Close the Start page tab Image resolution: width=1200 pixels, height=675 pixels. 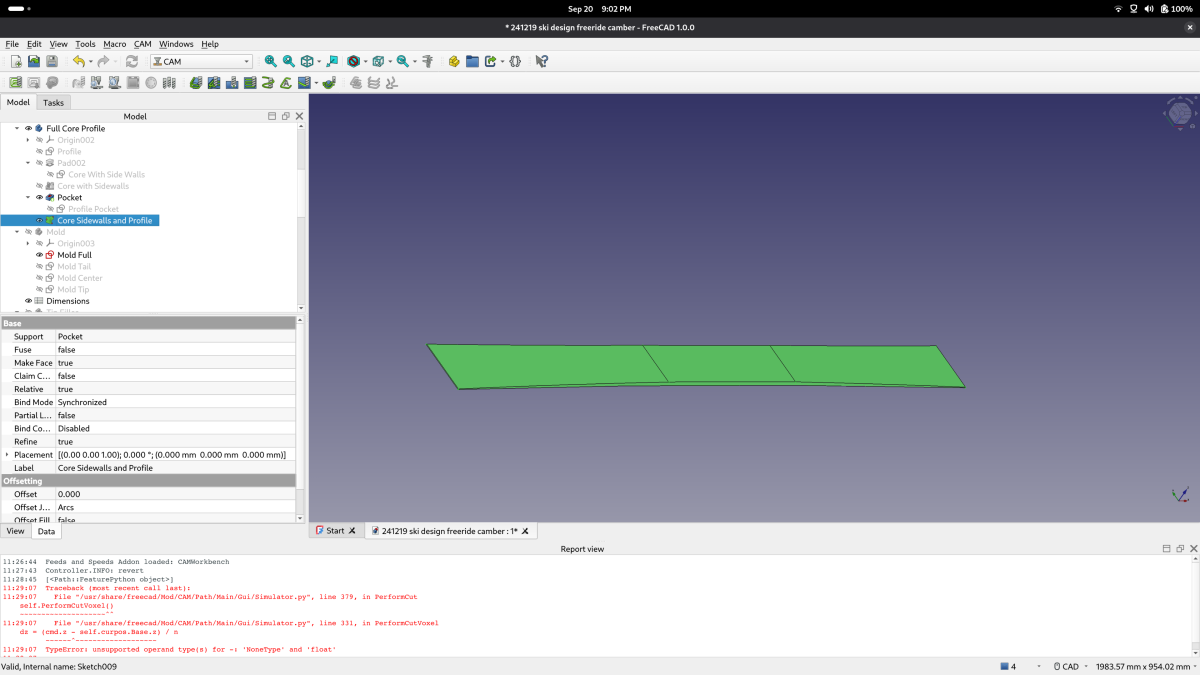click(351, 531)
